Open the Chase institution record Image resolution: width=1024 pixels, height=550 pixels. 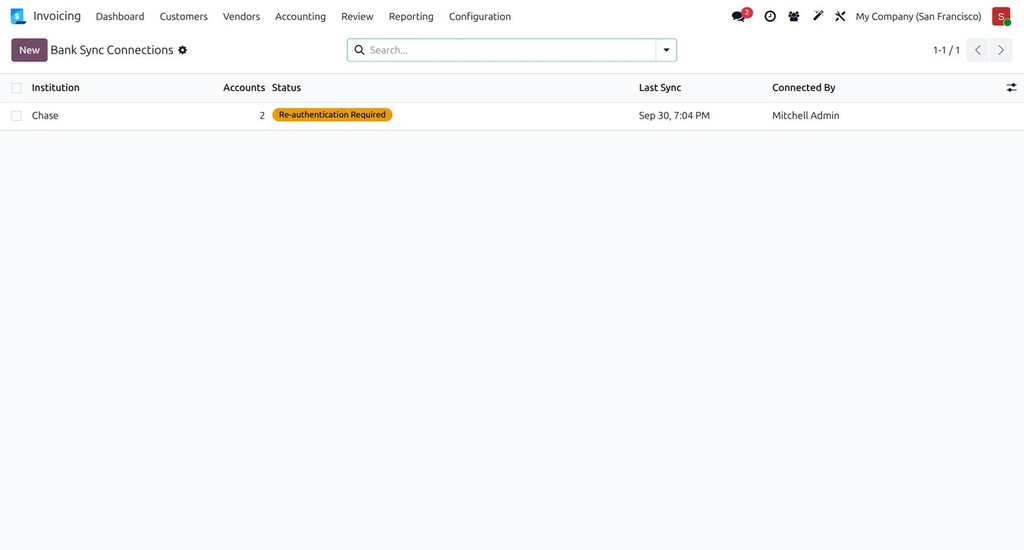(x=45, y=116)
